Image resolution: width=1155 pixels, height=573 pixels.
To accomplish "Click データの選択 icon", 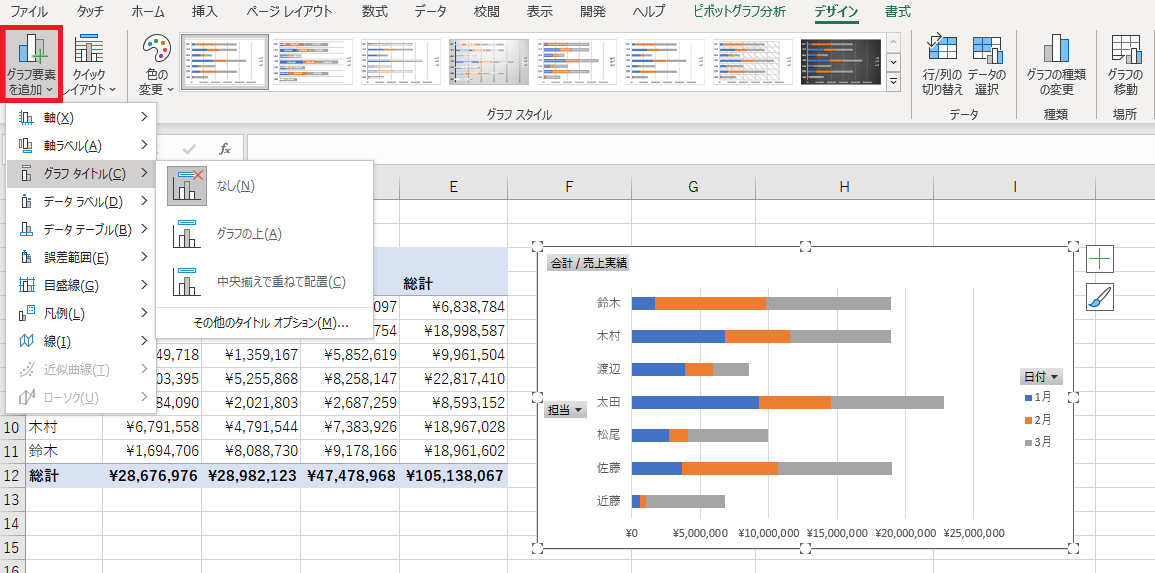I will (x=987, y=64).
